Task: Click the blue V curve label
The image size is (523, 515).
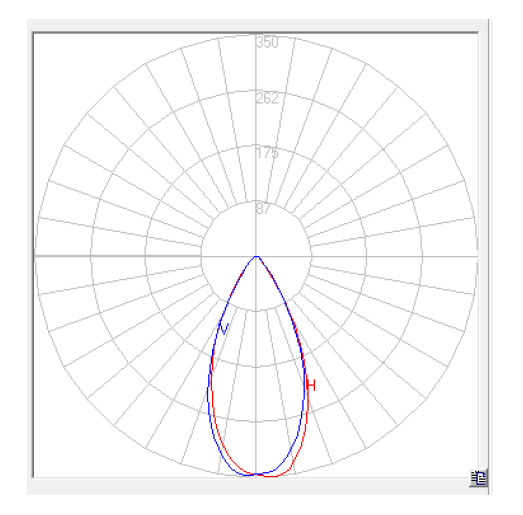Action: pyautogui.click(x=224, y=328)
